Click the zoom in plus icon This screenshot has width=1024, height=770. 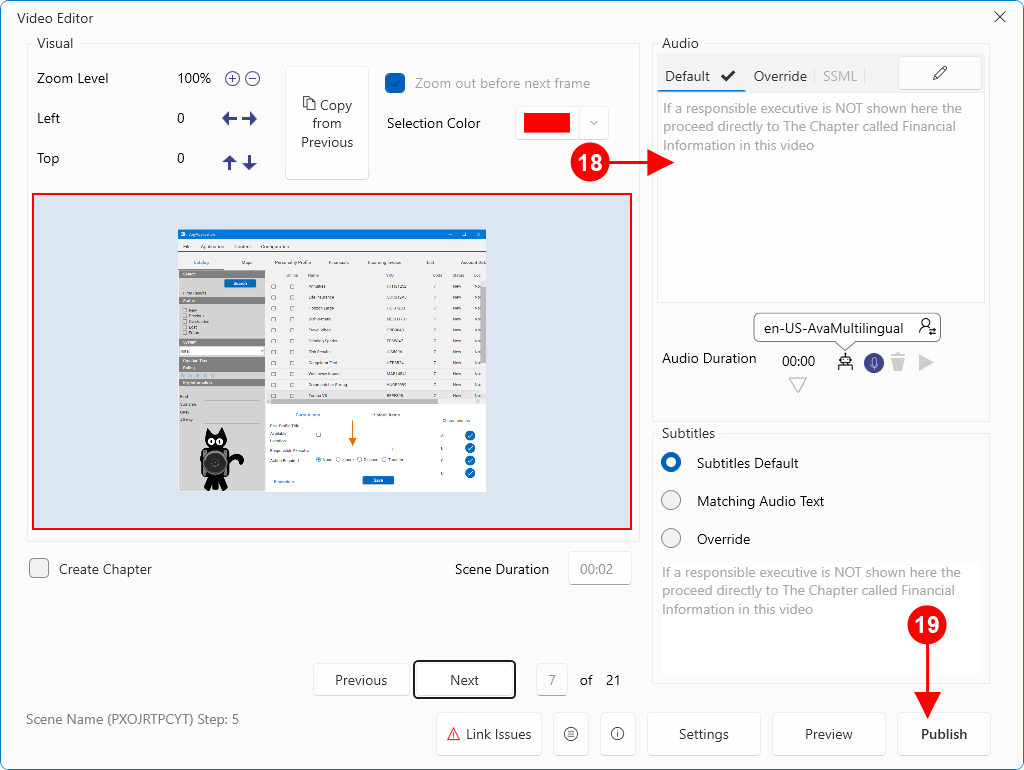(232, 79)
